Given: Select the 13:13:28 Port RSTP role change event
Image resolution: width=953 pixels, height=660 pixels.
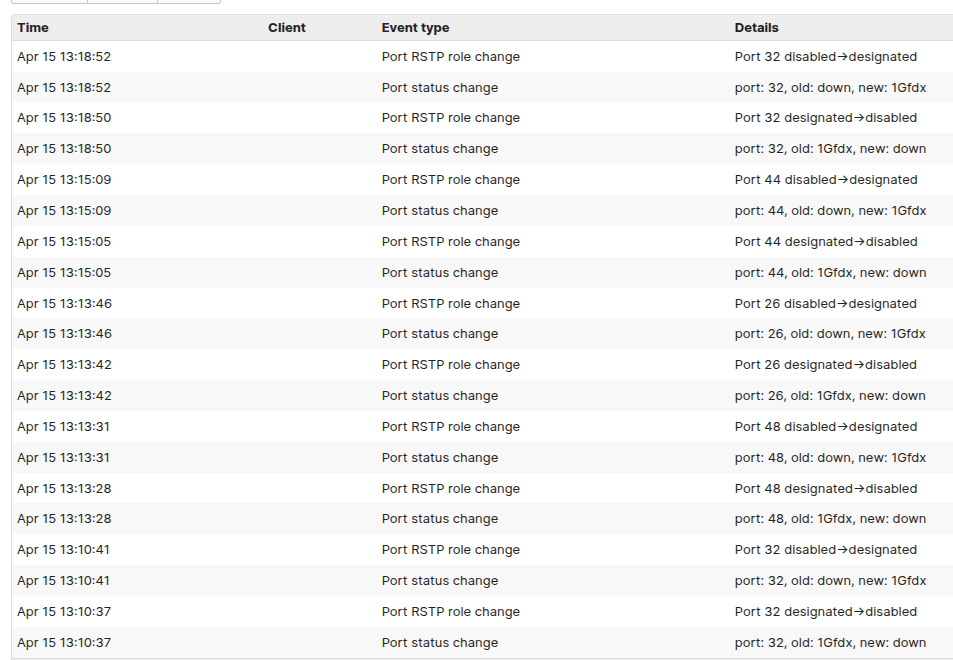Looking at the screenshot, I should (x=450, y=489).
